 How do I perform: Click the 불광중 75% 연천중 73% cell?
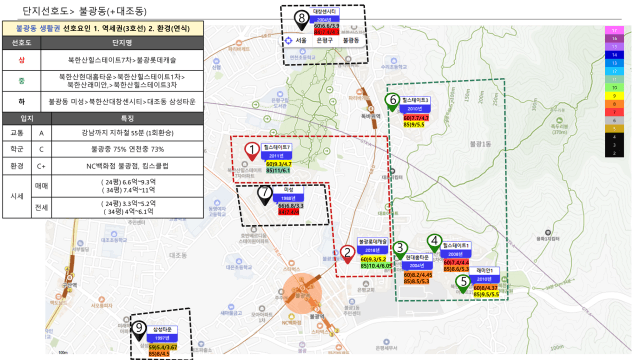[127, 149]
